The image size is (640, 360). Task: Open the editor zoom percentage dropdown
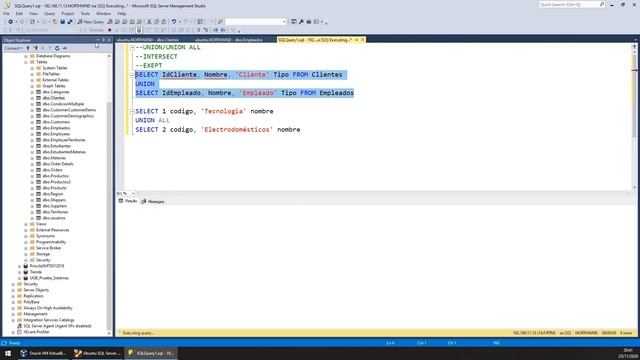pyautogui.click(x=133, y=193)
